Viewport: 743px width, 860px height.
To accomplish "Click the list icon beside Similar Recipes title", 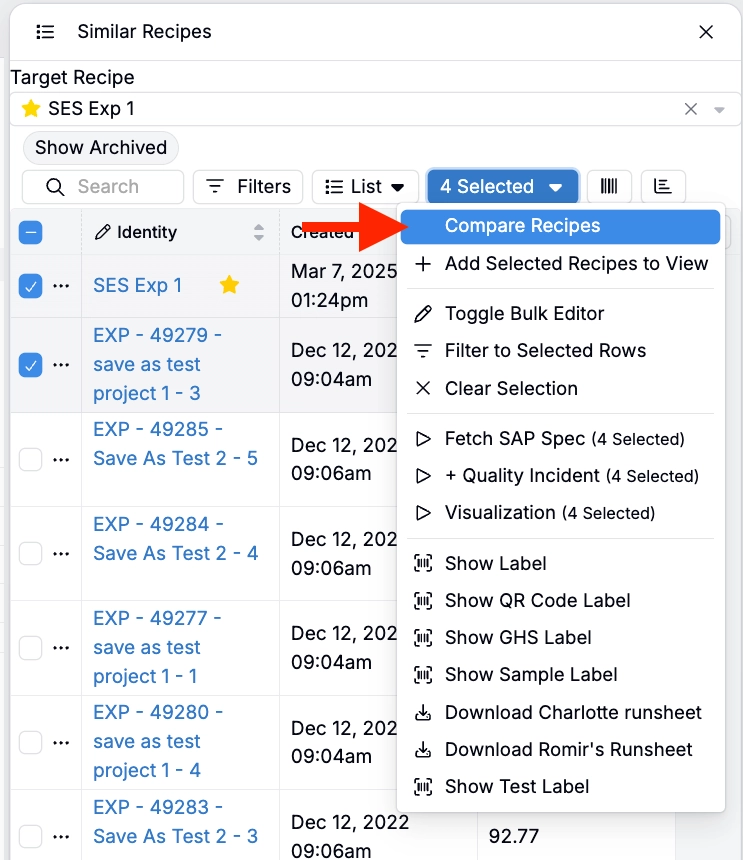I will tap(45, 32).
